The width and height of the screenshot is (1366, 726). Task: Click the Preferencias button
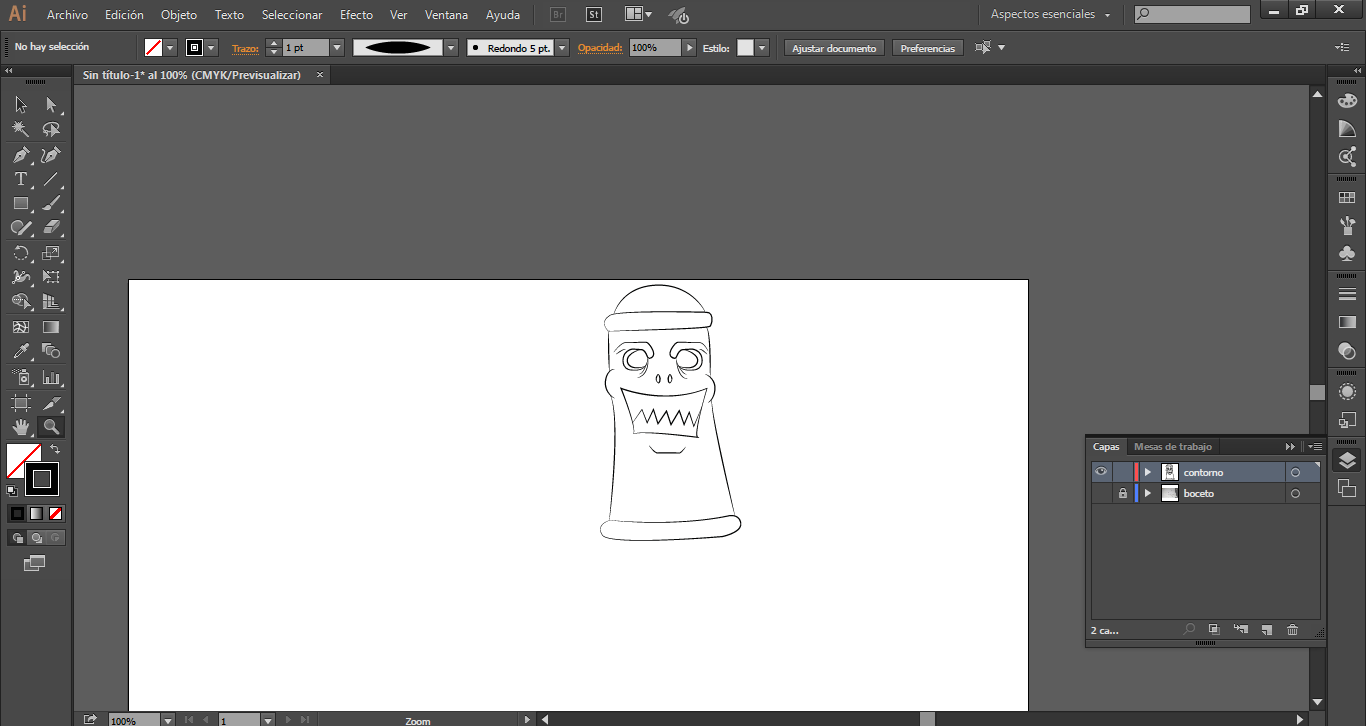(927, 48)
